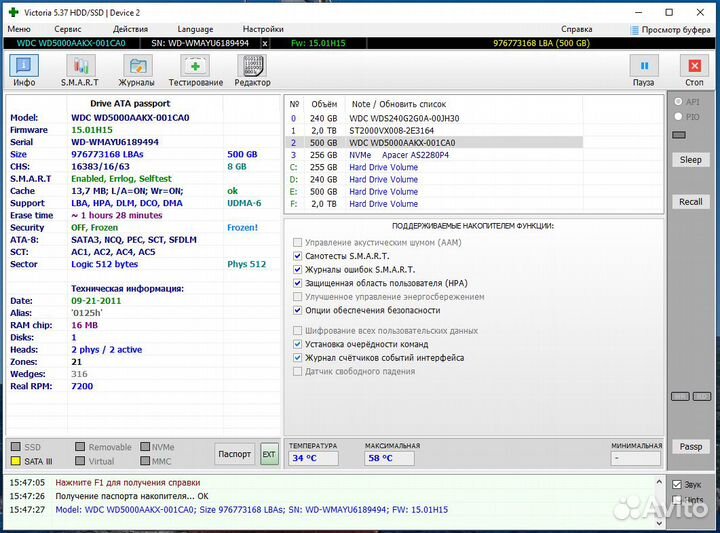Toggle the Звук sound checkbox
The width and height of the screenshot is (720, 533).
coord(677,484)
